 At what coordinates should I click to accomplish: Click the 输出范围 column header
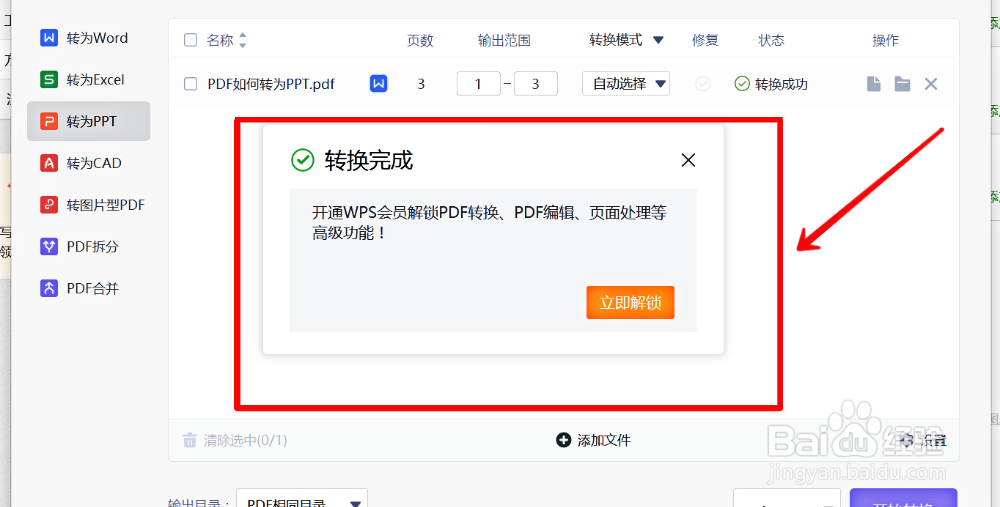pyautogui.click(x=504, y=41)
